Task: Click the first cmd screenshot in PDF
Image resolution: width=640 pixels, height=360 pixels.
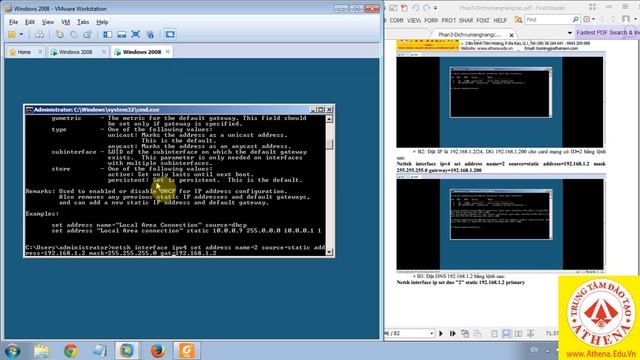Action: (500, 93)
